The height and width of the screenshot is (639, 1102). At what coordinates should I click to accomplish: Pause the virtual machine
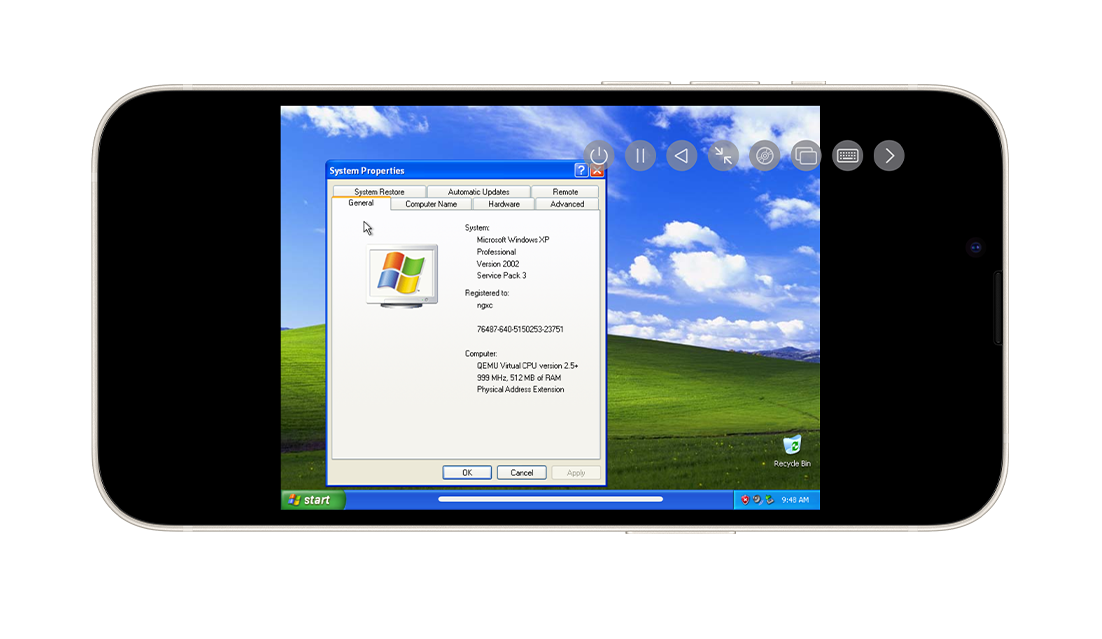tap(640, 155)
